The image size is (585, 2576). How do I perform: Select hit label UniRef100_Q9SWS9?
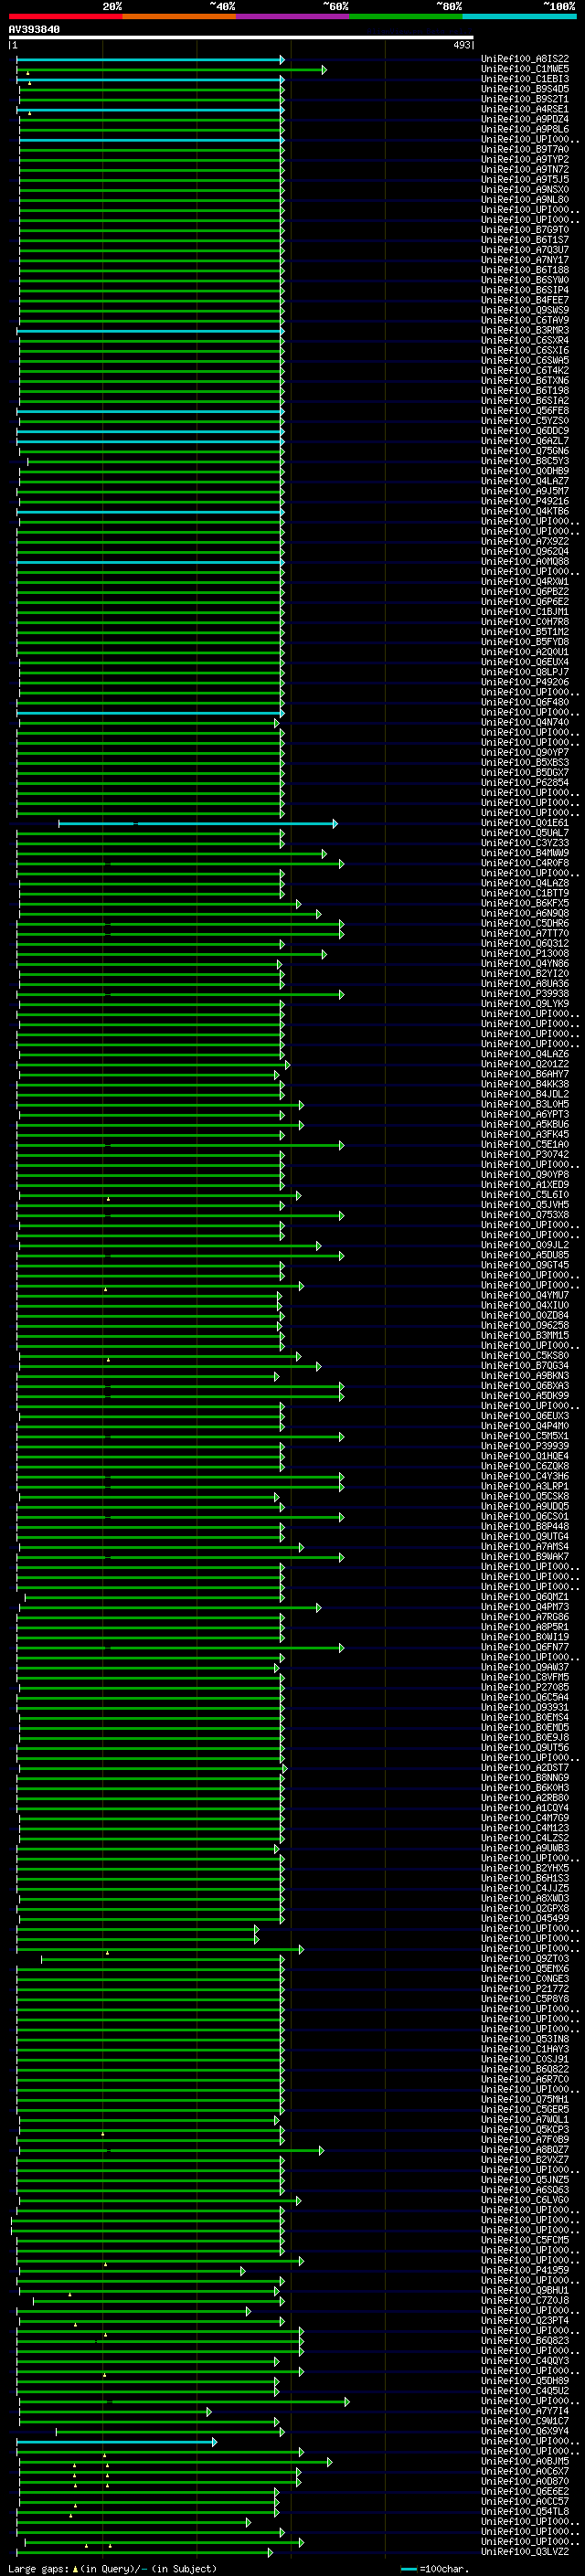point(525,310)
